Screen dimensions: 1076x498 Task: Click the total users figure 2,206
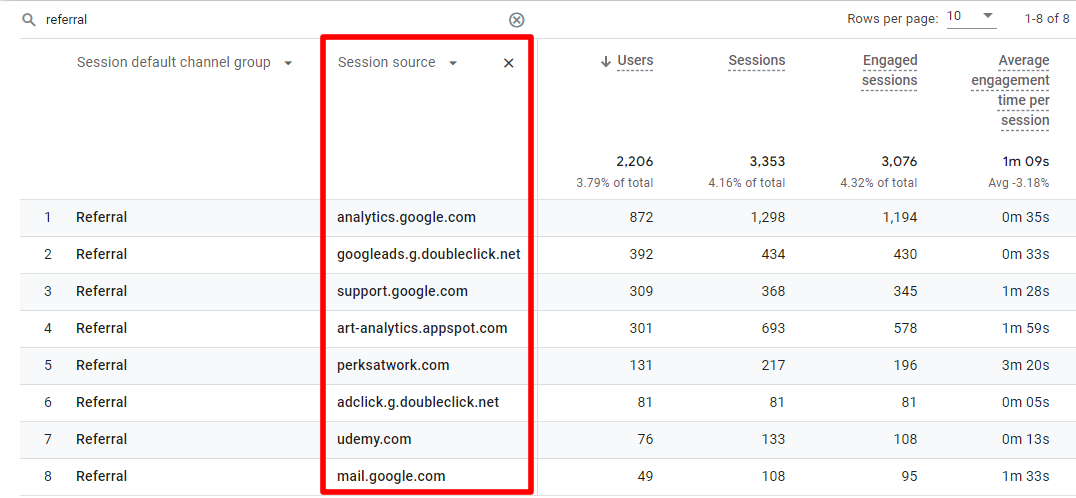(x=635, y=163)
